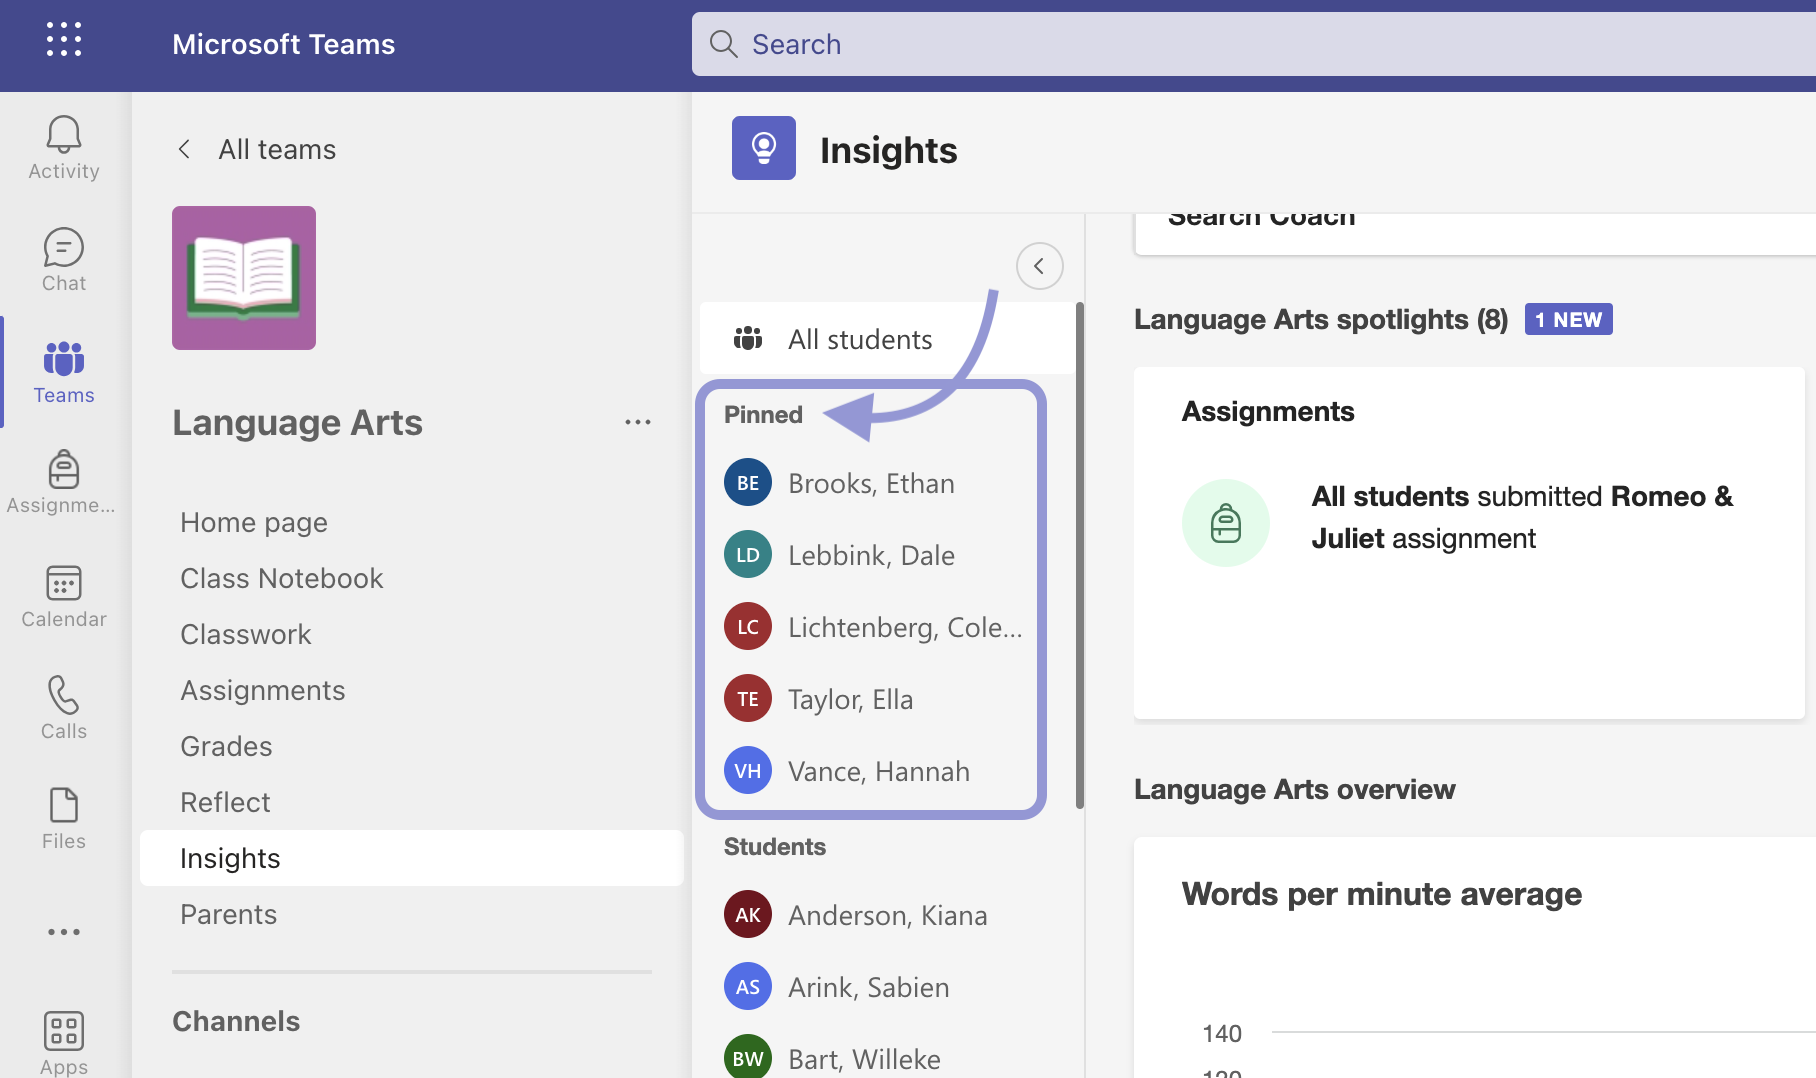Click the All students group icon
1816x1078 pixels.
pyautogui.click(x=747, y=338)
